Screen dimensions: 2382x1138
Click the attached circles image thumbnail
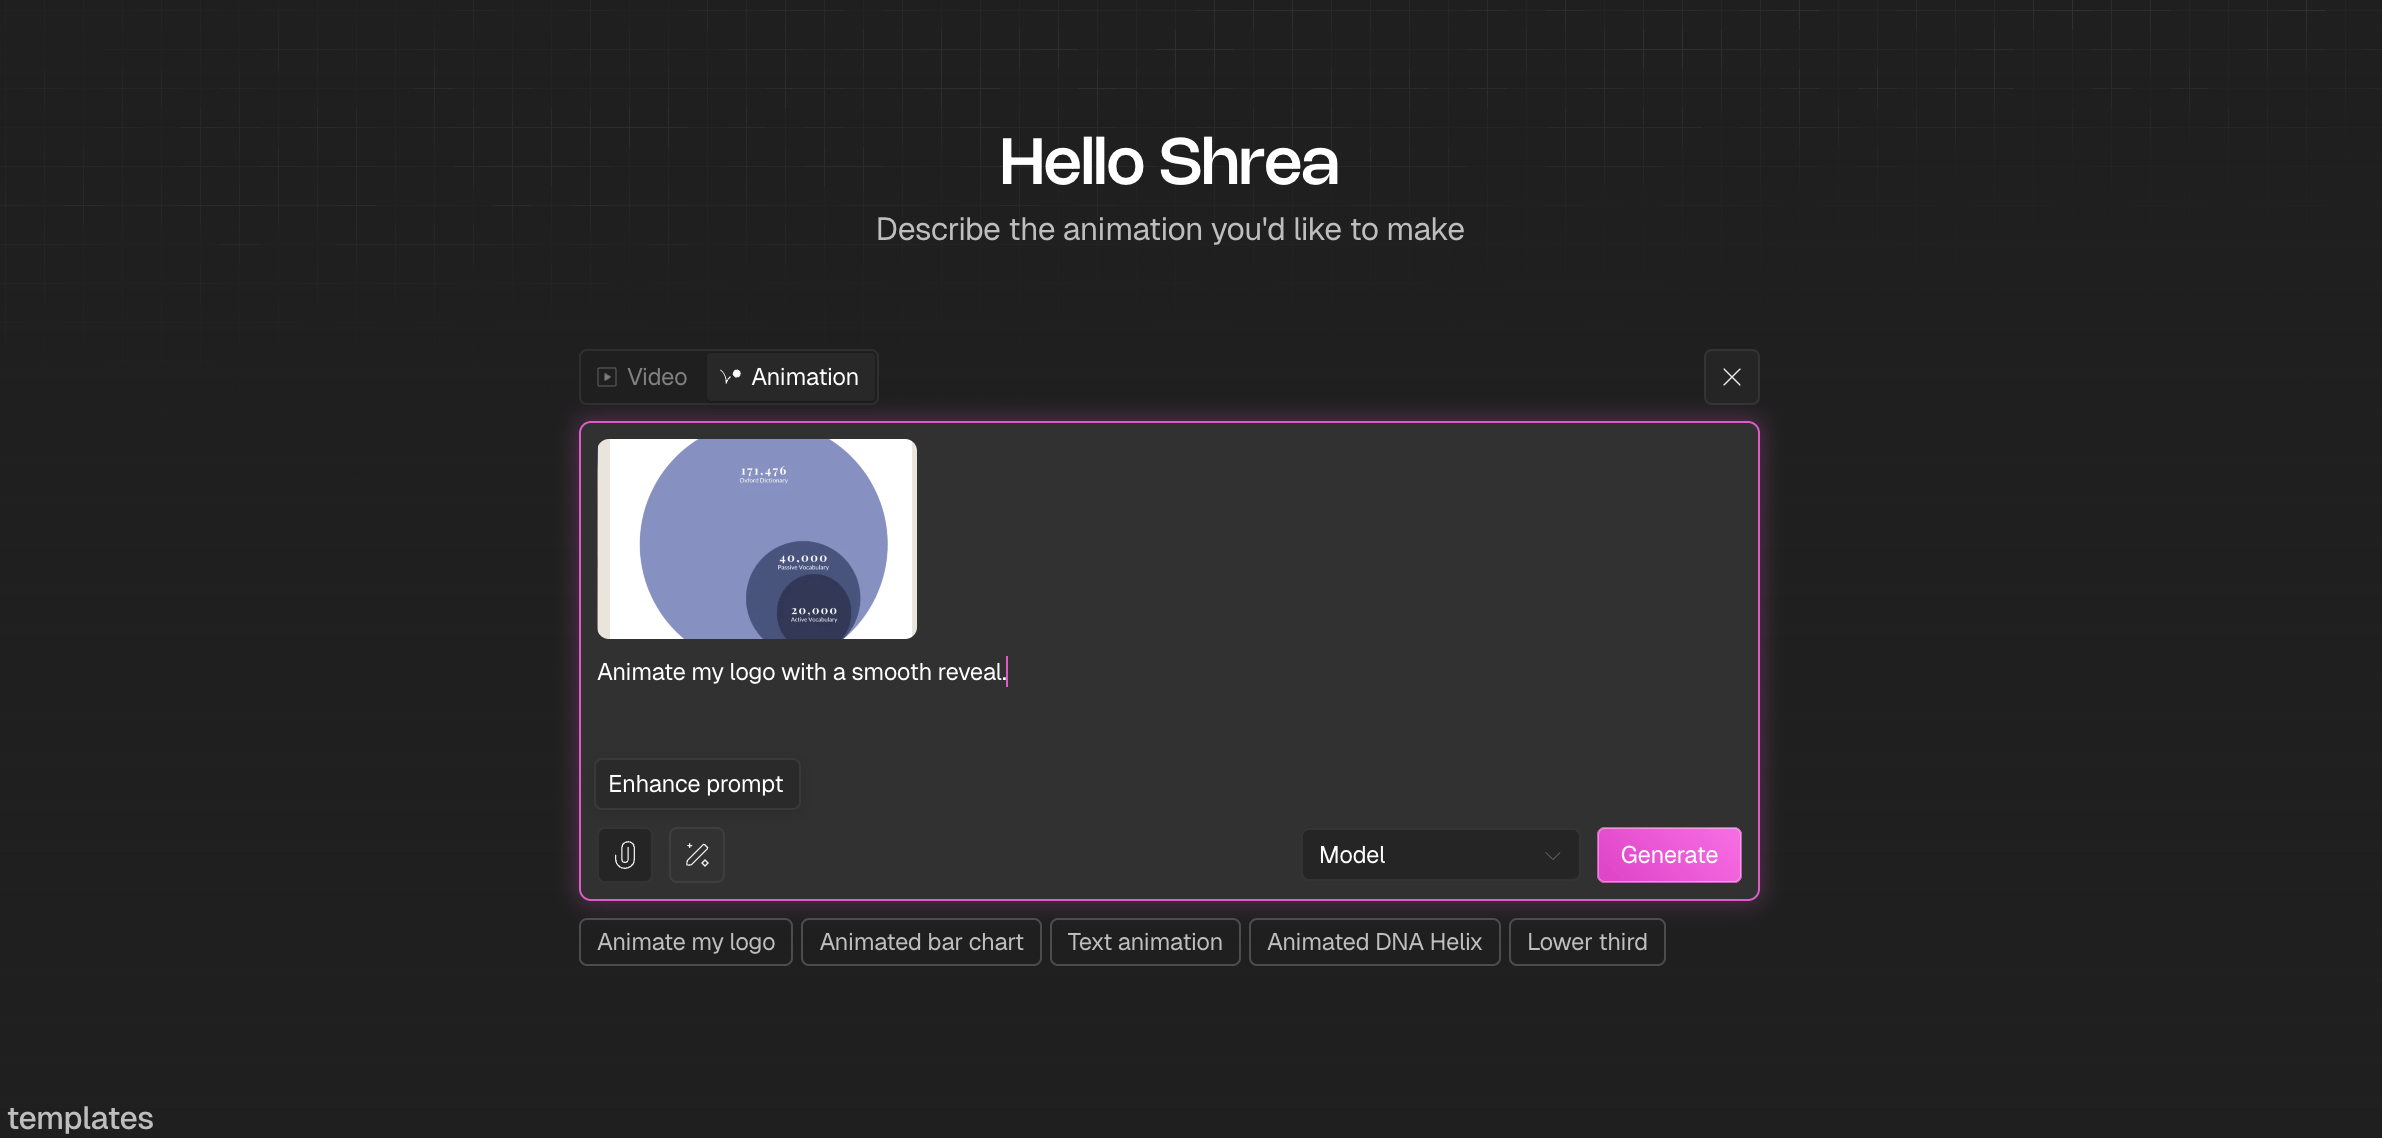pyautogui.click(x=757, y=539)
